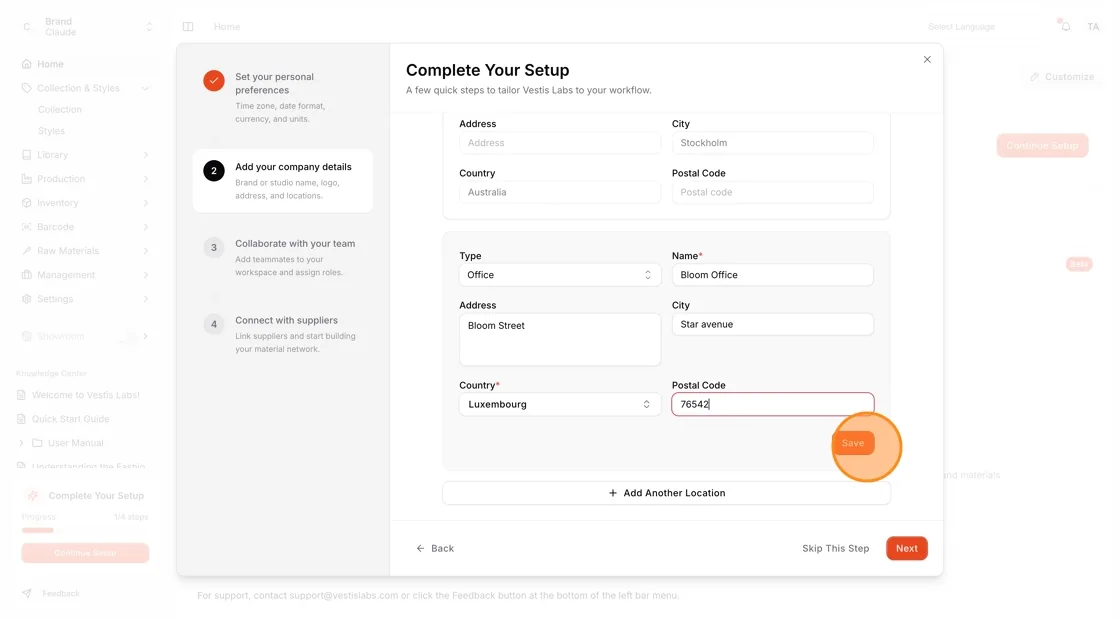Expand the Inventory menu chevron
Image resolution: width=1120 pixels, height=619 pixels.
coord(146,203)
